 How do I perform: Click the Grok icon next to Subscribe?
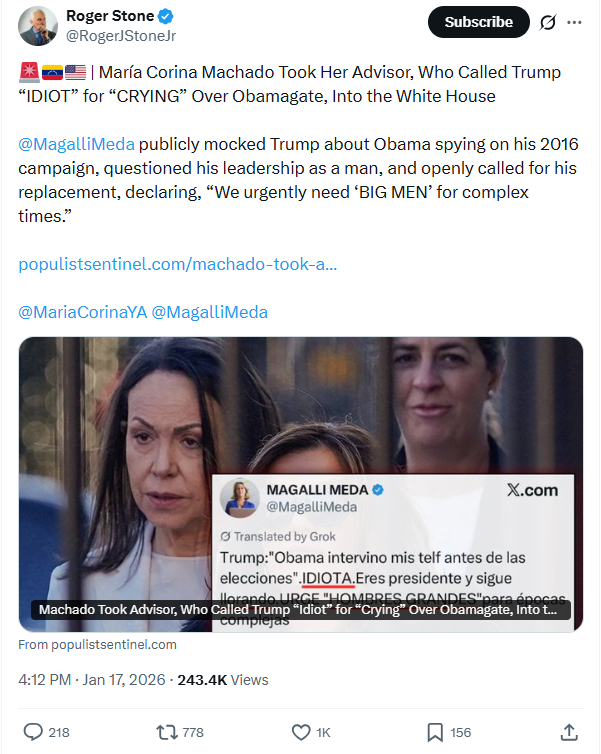[548, 22]
